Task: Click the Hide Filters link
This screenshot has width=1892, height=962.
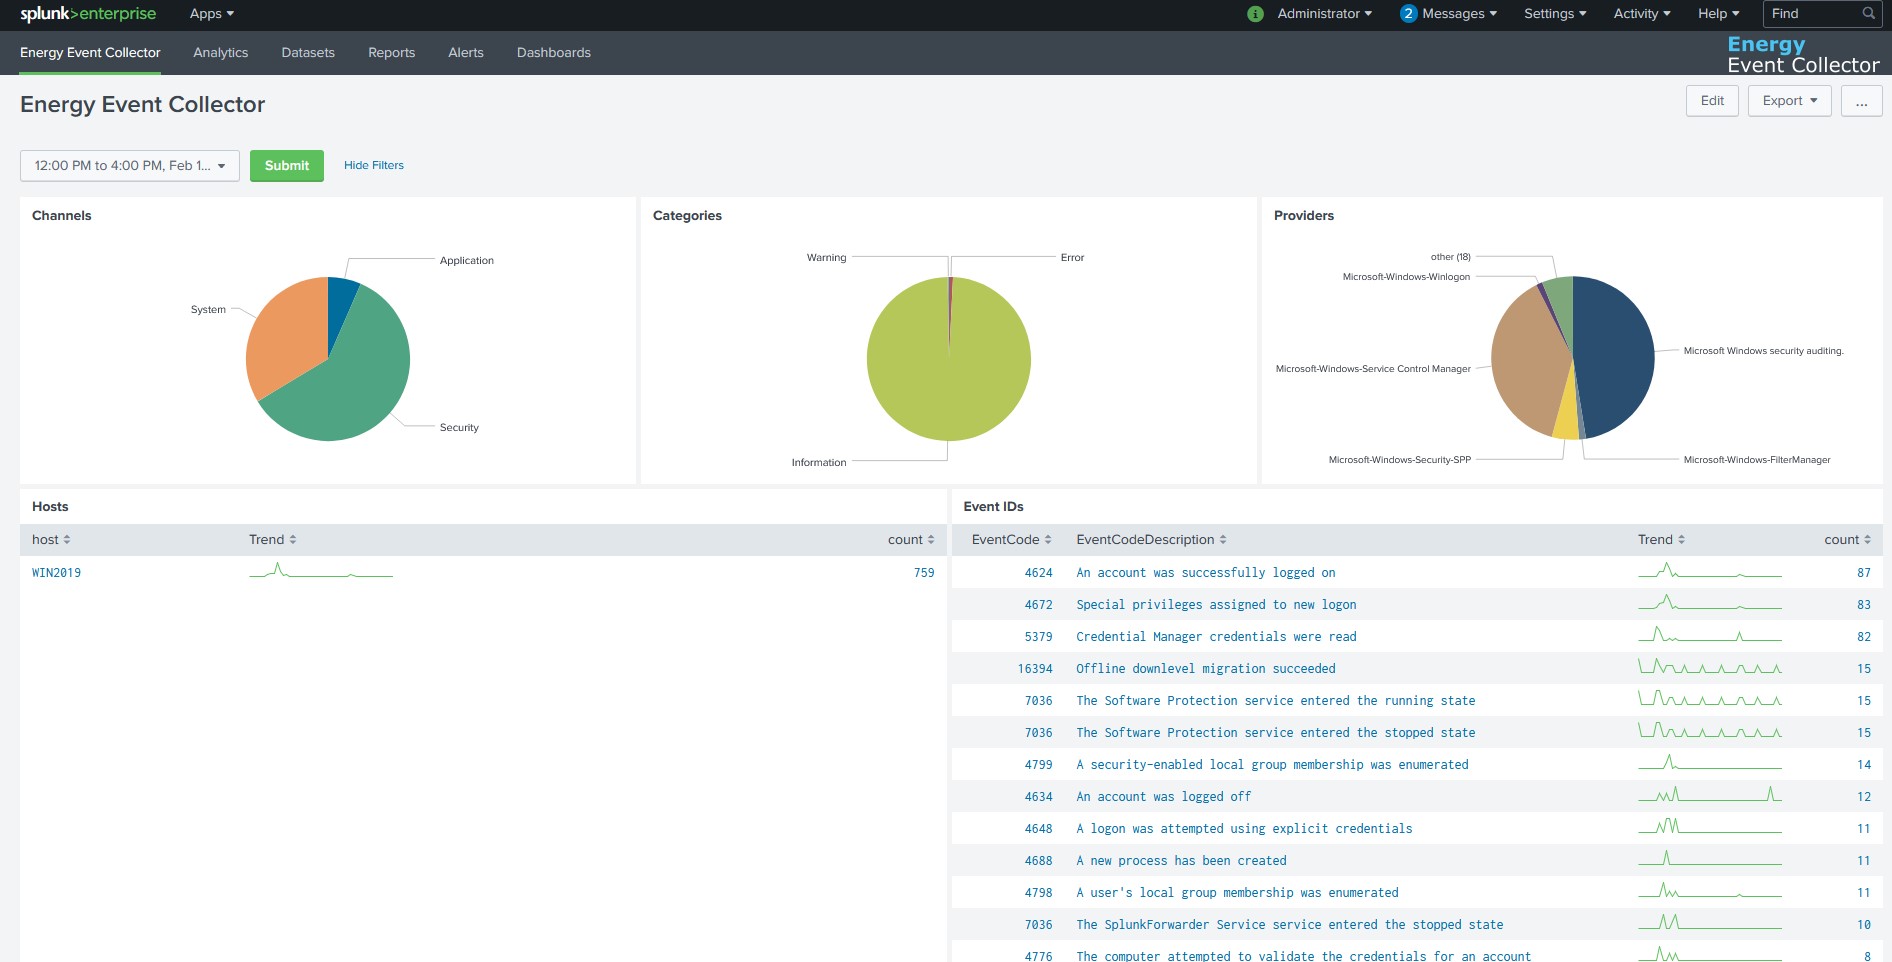Action: [x=374, y=166]
